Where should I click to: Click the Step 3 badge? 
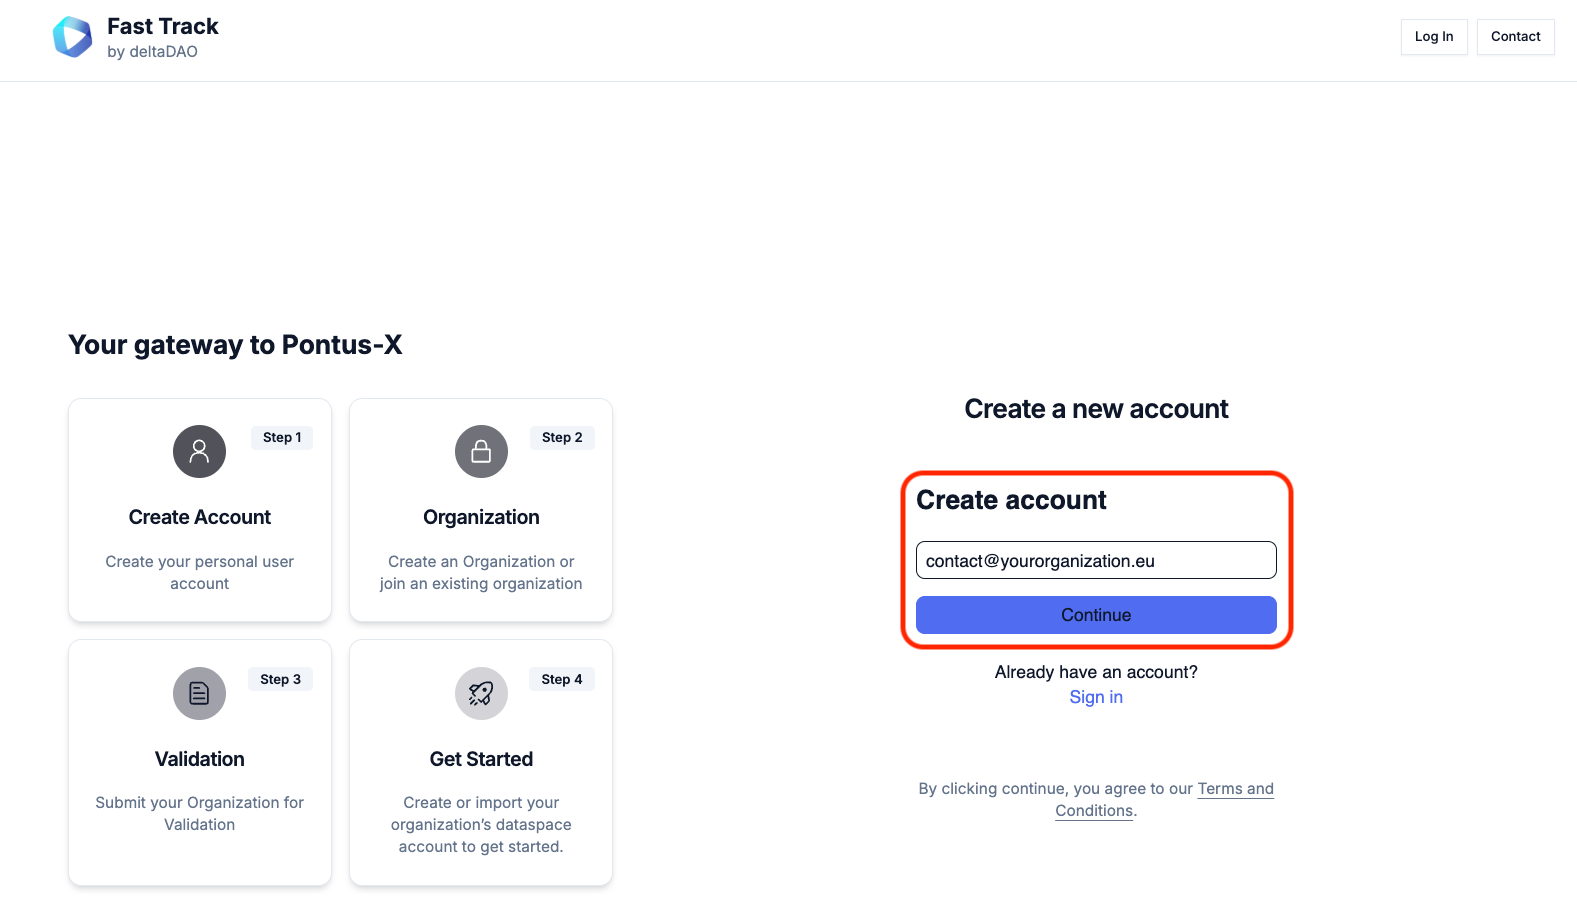[x=280, y=679]
